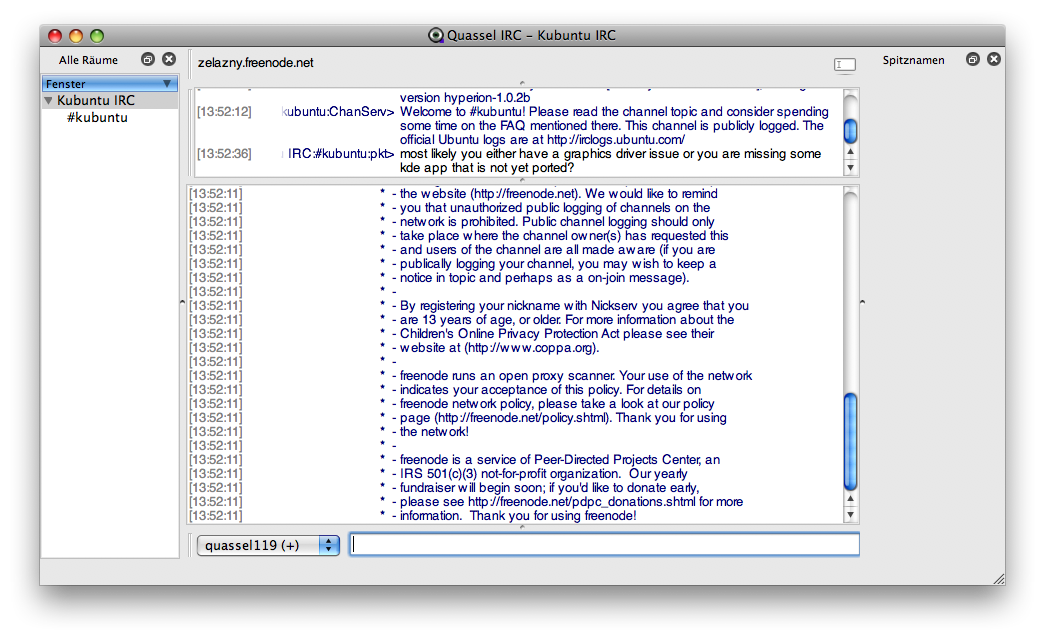Select the Kubuntu IRC network entry
Viewport: 1045px width, 640px height.
pyautogui.click(x=96, y=101)
